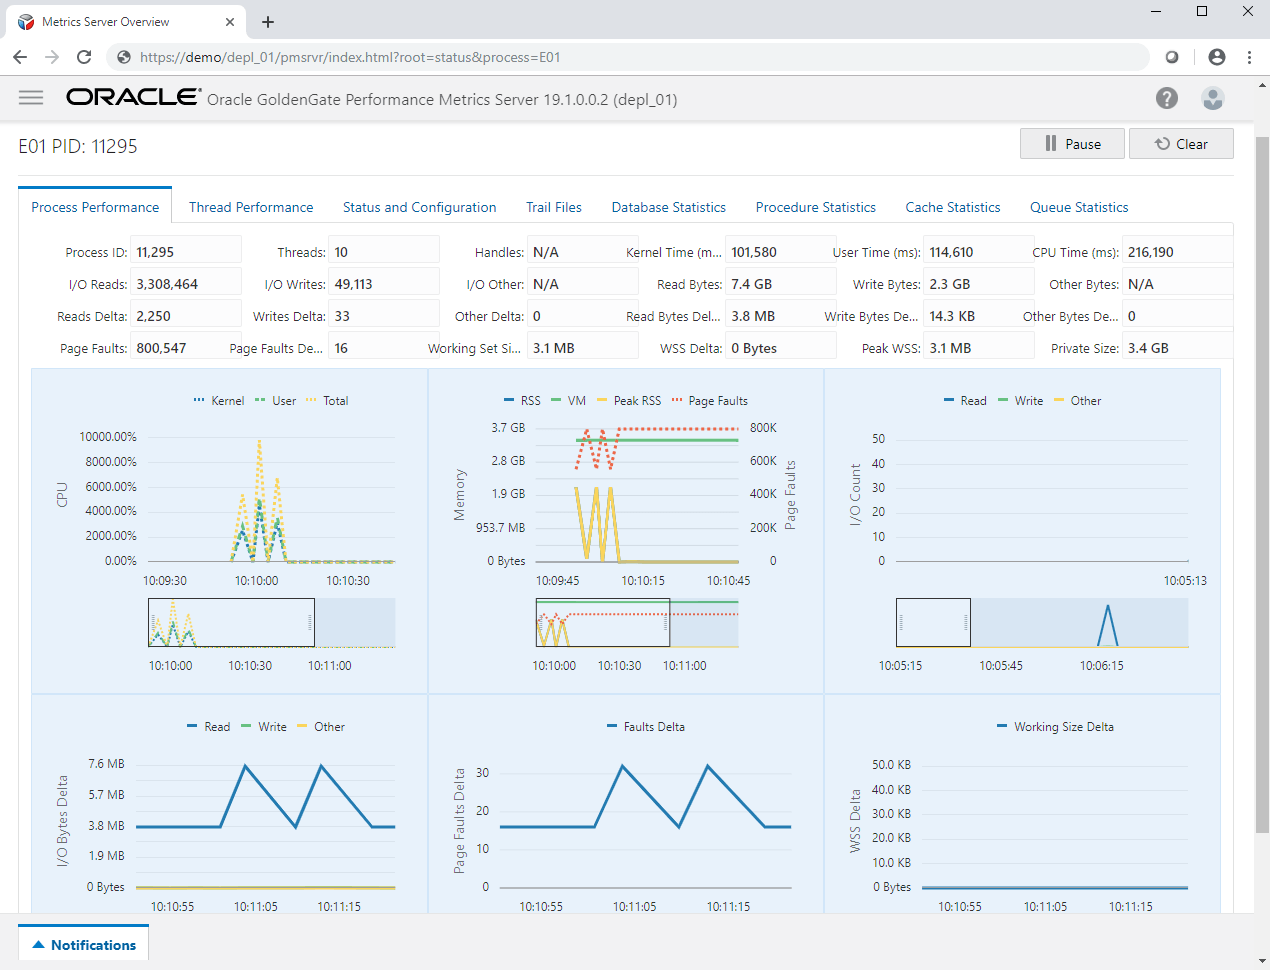
Task: Open the Database Statistics tab
Action: 668,207
